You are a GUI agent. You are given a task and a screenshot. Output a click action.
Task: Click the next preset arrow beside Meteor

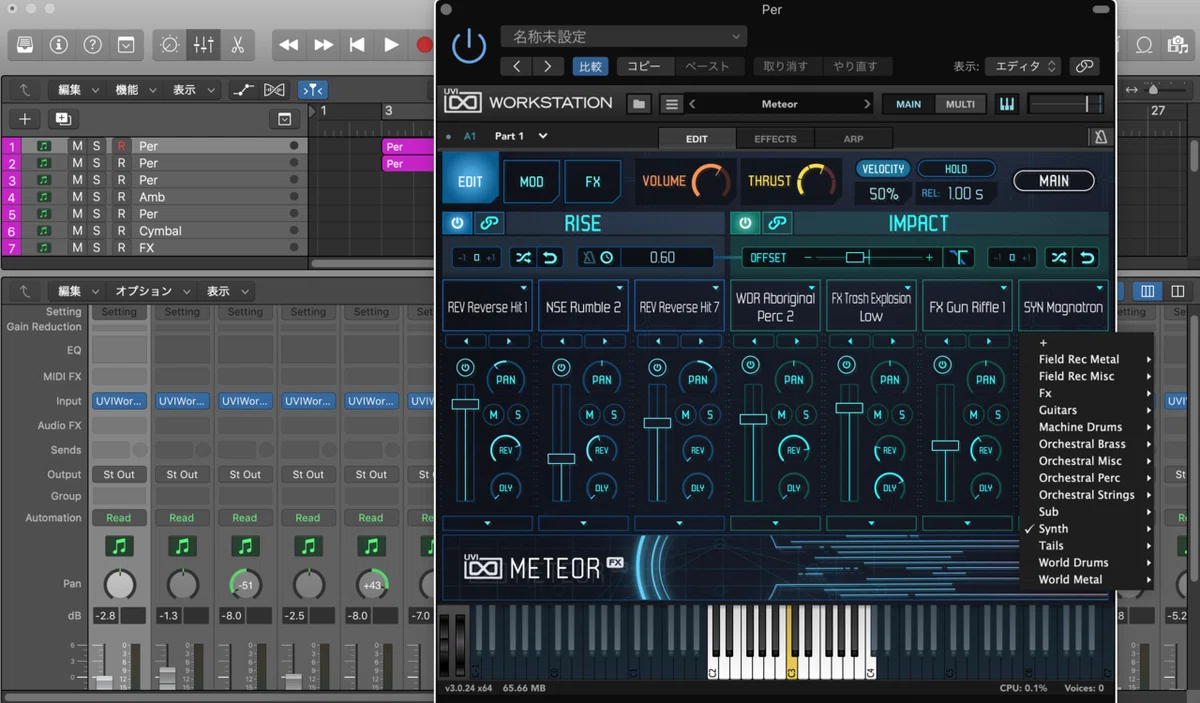tap(867, 104)
